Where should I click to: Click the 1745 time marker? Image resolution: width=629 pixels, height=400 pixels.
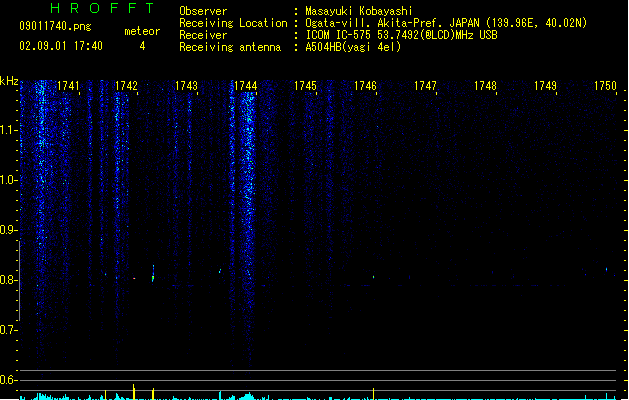click(305, 86)
